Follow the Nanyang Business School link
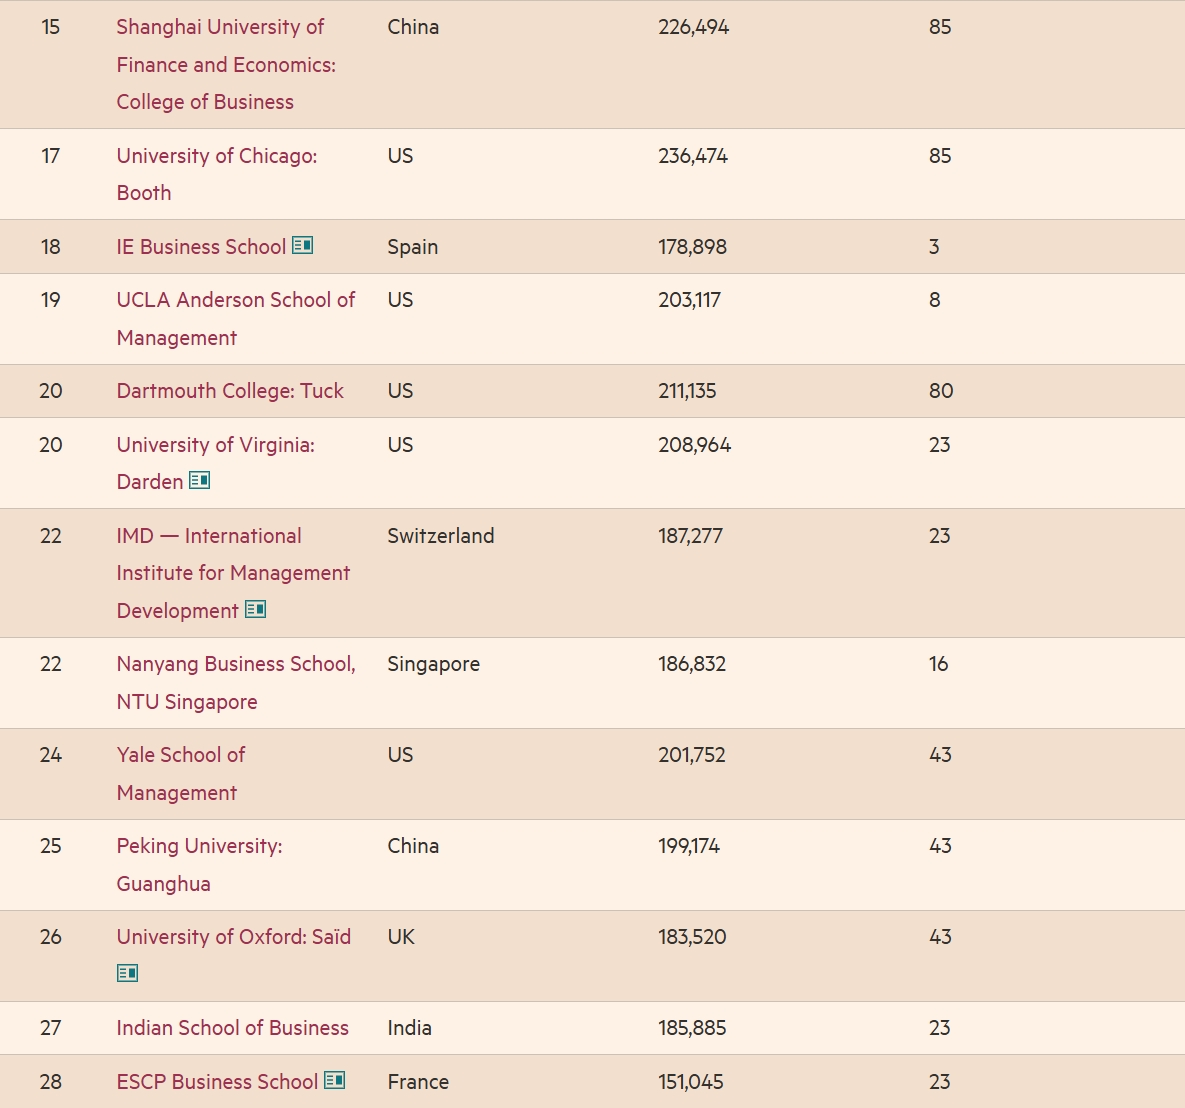 click(236, 682)
